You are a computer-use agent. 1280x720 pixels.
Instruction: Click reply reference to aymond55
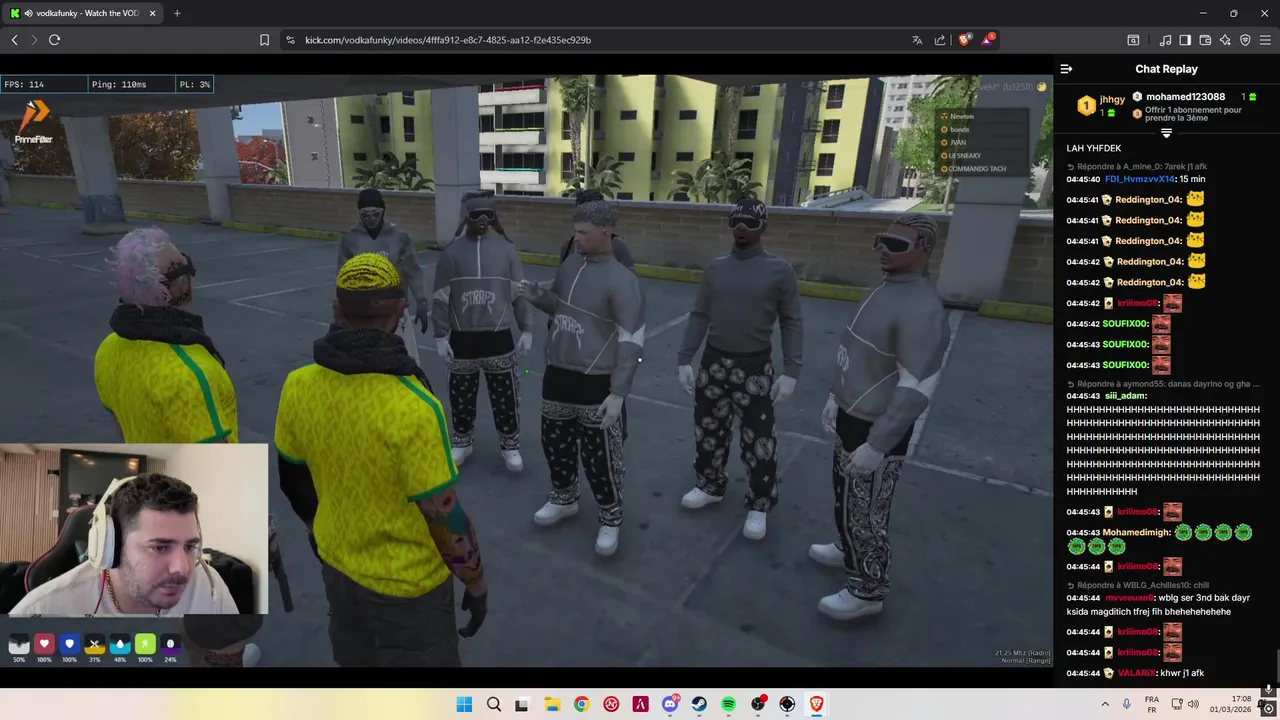pyautogui.click(x=1163, y=383)
